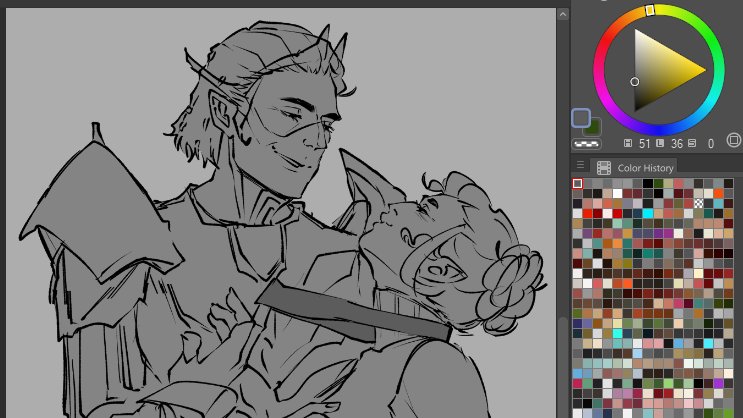Click the circular picker handle inside the color triangle

click(634, 82)
